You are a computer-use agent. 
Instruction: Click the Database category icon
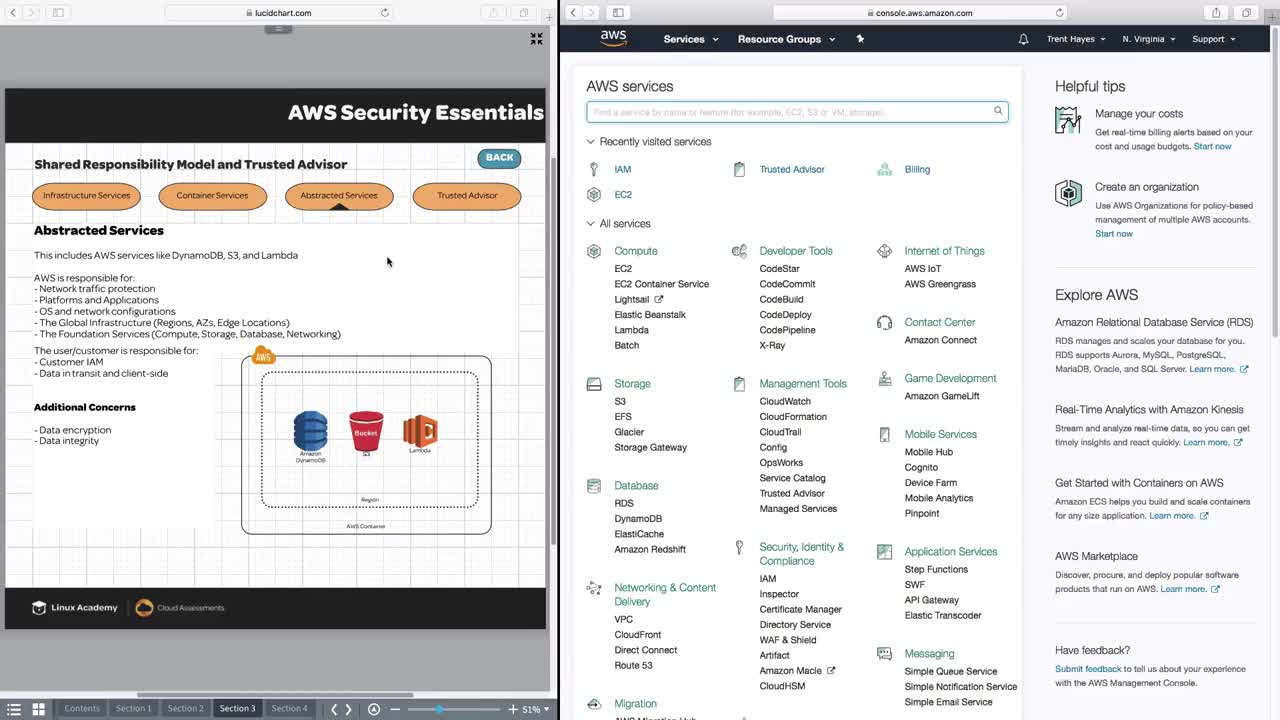point(594,485)
